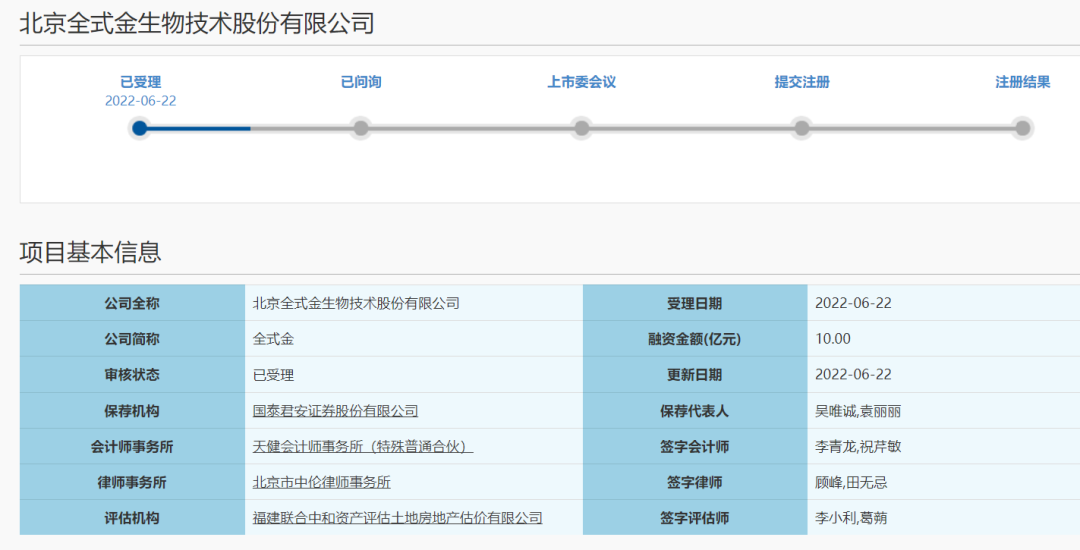Click the 审核状态 value 已受理
The height and width of the screenshot is (550, 1080).
273,375
